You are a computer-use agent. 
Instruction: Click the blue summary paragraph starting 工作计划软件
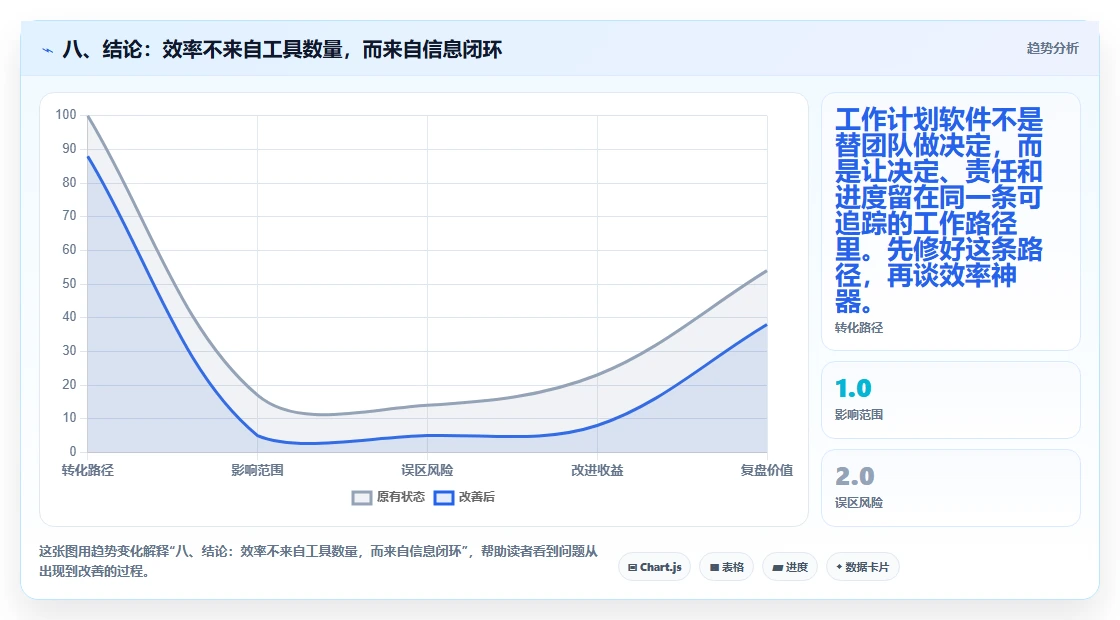939,210
